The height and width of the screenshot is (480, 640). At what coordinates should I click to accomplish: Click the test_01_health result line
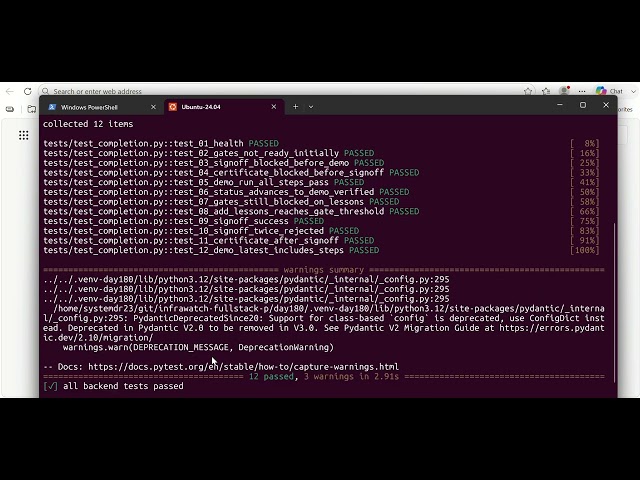pyautogui.click(x=161, y=144)
